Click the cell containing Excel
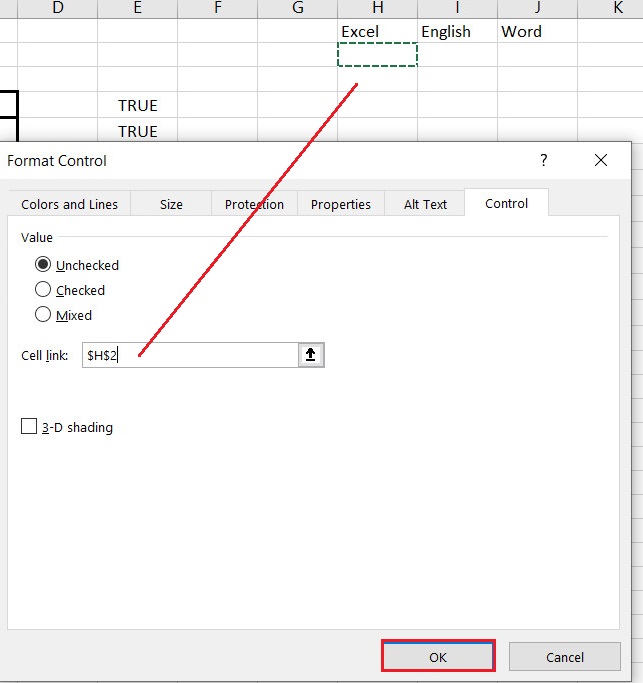The height and width of the screenshot is (683, 643). coord(378,31)
